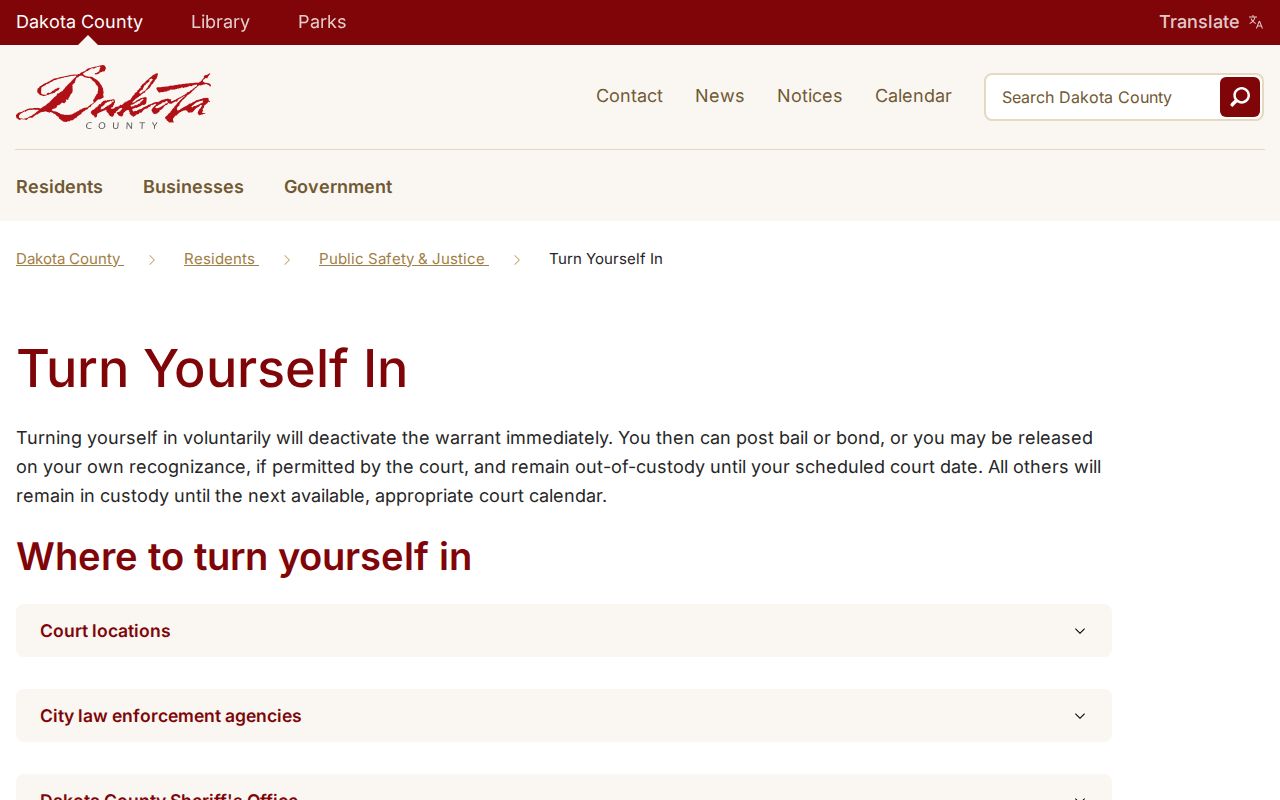
Task: Open the Businesses main menu
Action: [193, 187]
